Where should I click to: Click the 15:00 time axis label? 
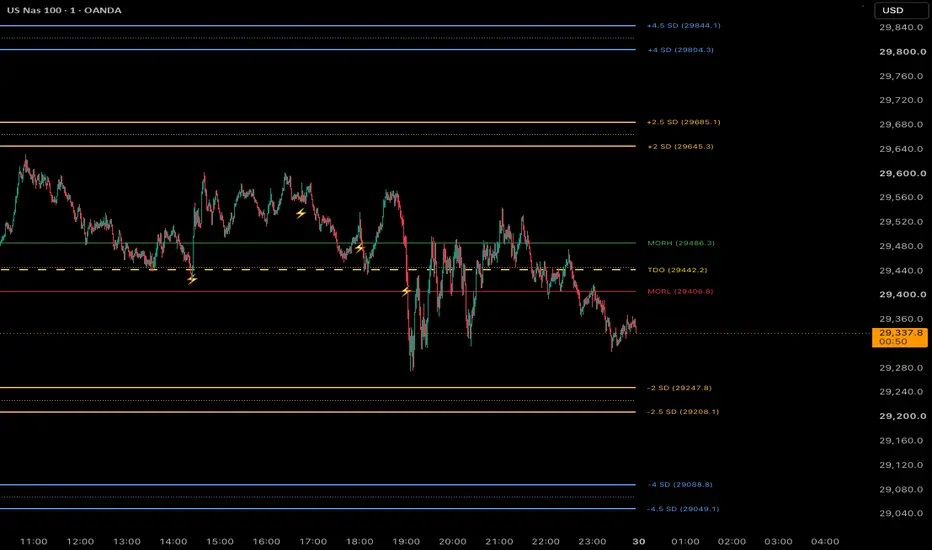(220, 542)
